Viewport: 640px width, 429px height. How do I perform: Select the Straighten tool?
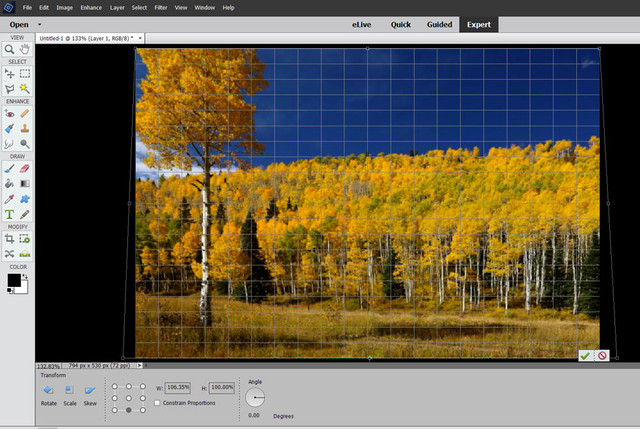click(x=25, y=254)
